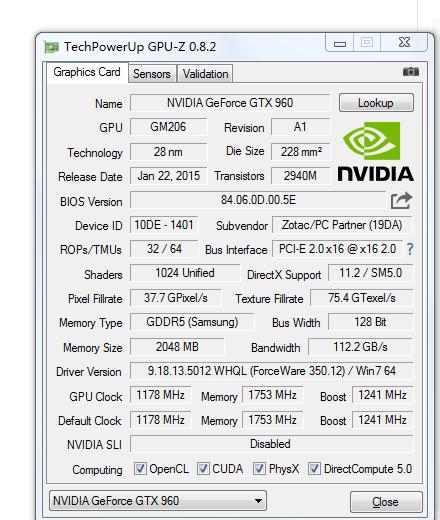Viewport: 440px width, 520px height.
Task: Click the GPU-Z title bar app icon
Action: click(51, 47)
